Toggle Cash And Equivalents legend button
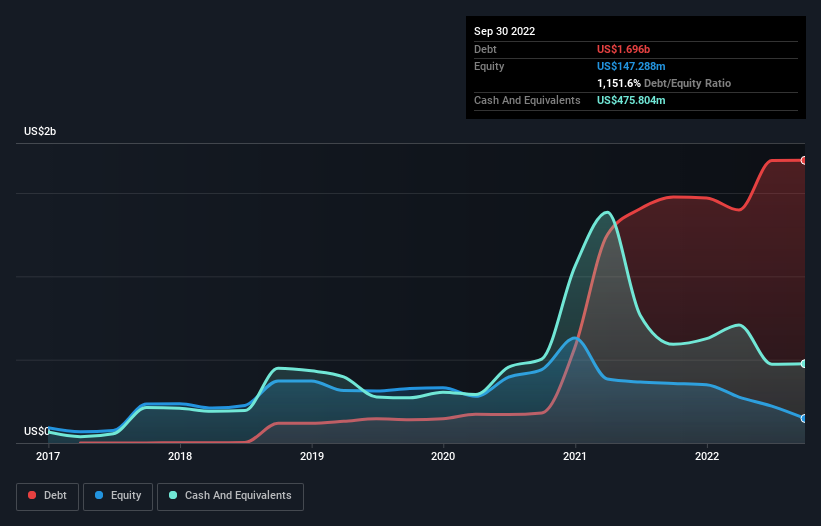Image resolution: width=821 pixels, height=526 pixels. click(x=230, y=496)
